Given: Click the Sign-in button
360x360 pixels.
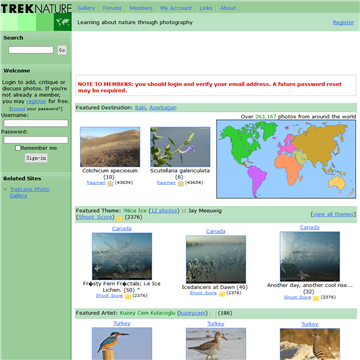Looking at the screenshot, I should tap(36, 158).
